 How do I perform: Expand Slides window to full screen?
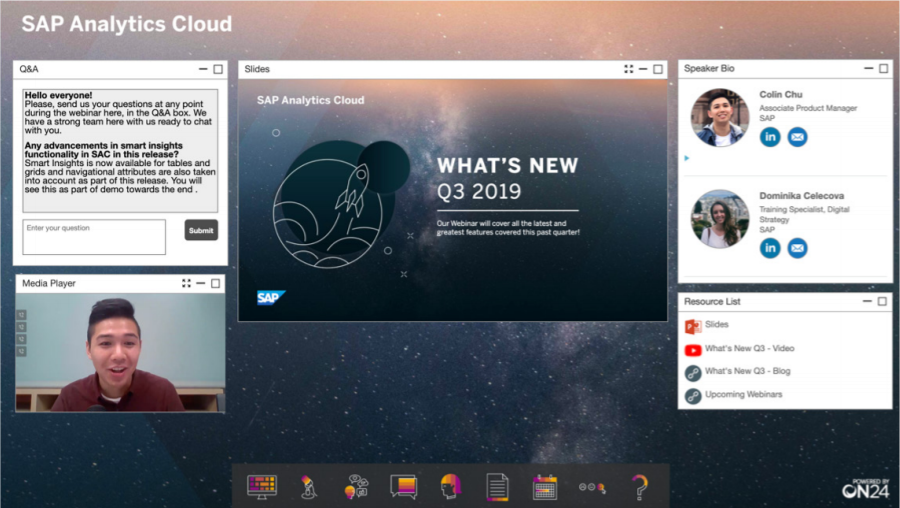tap(629, 69)
